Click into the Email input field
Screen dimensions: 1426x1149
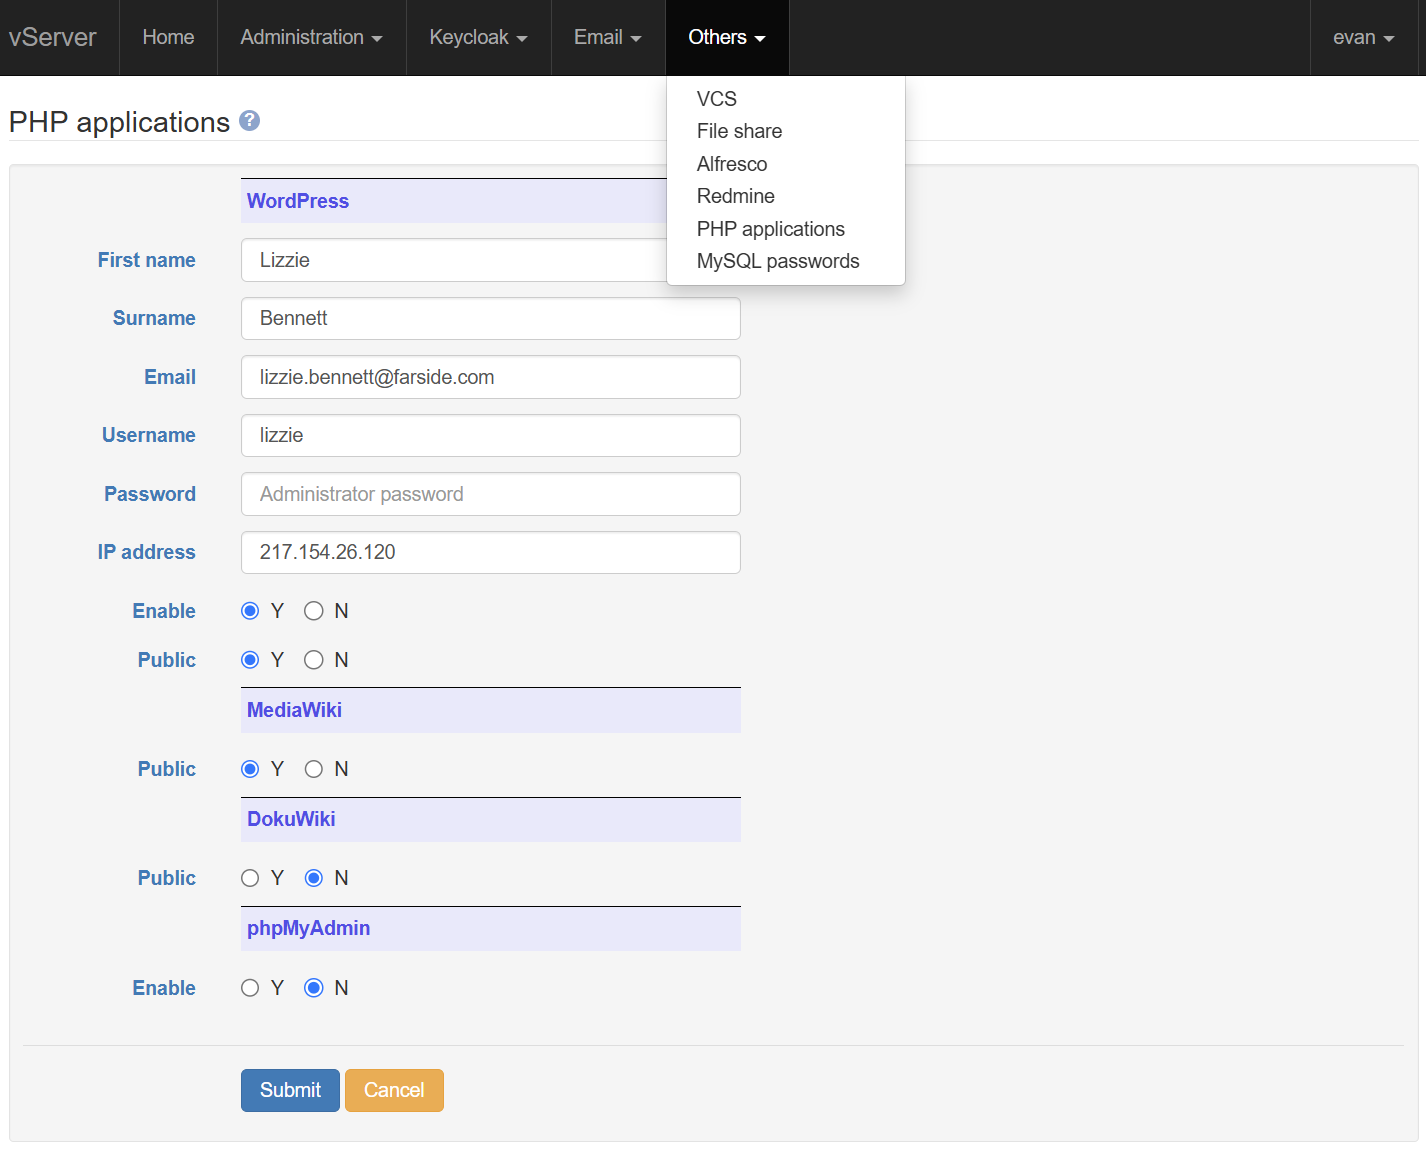[491, 377]
